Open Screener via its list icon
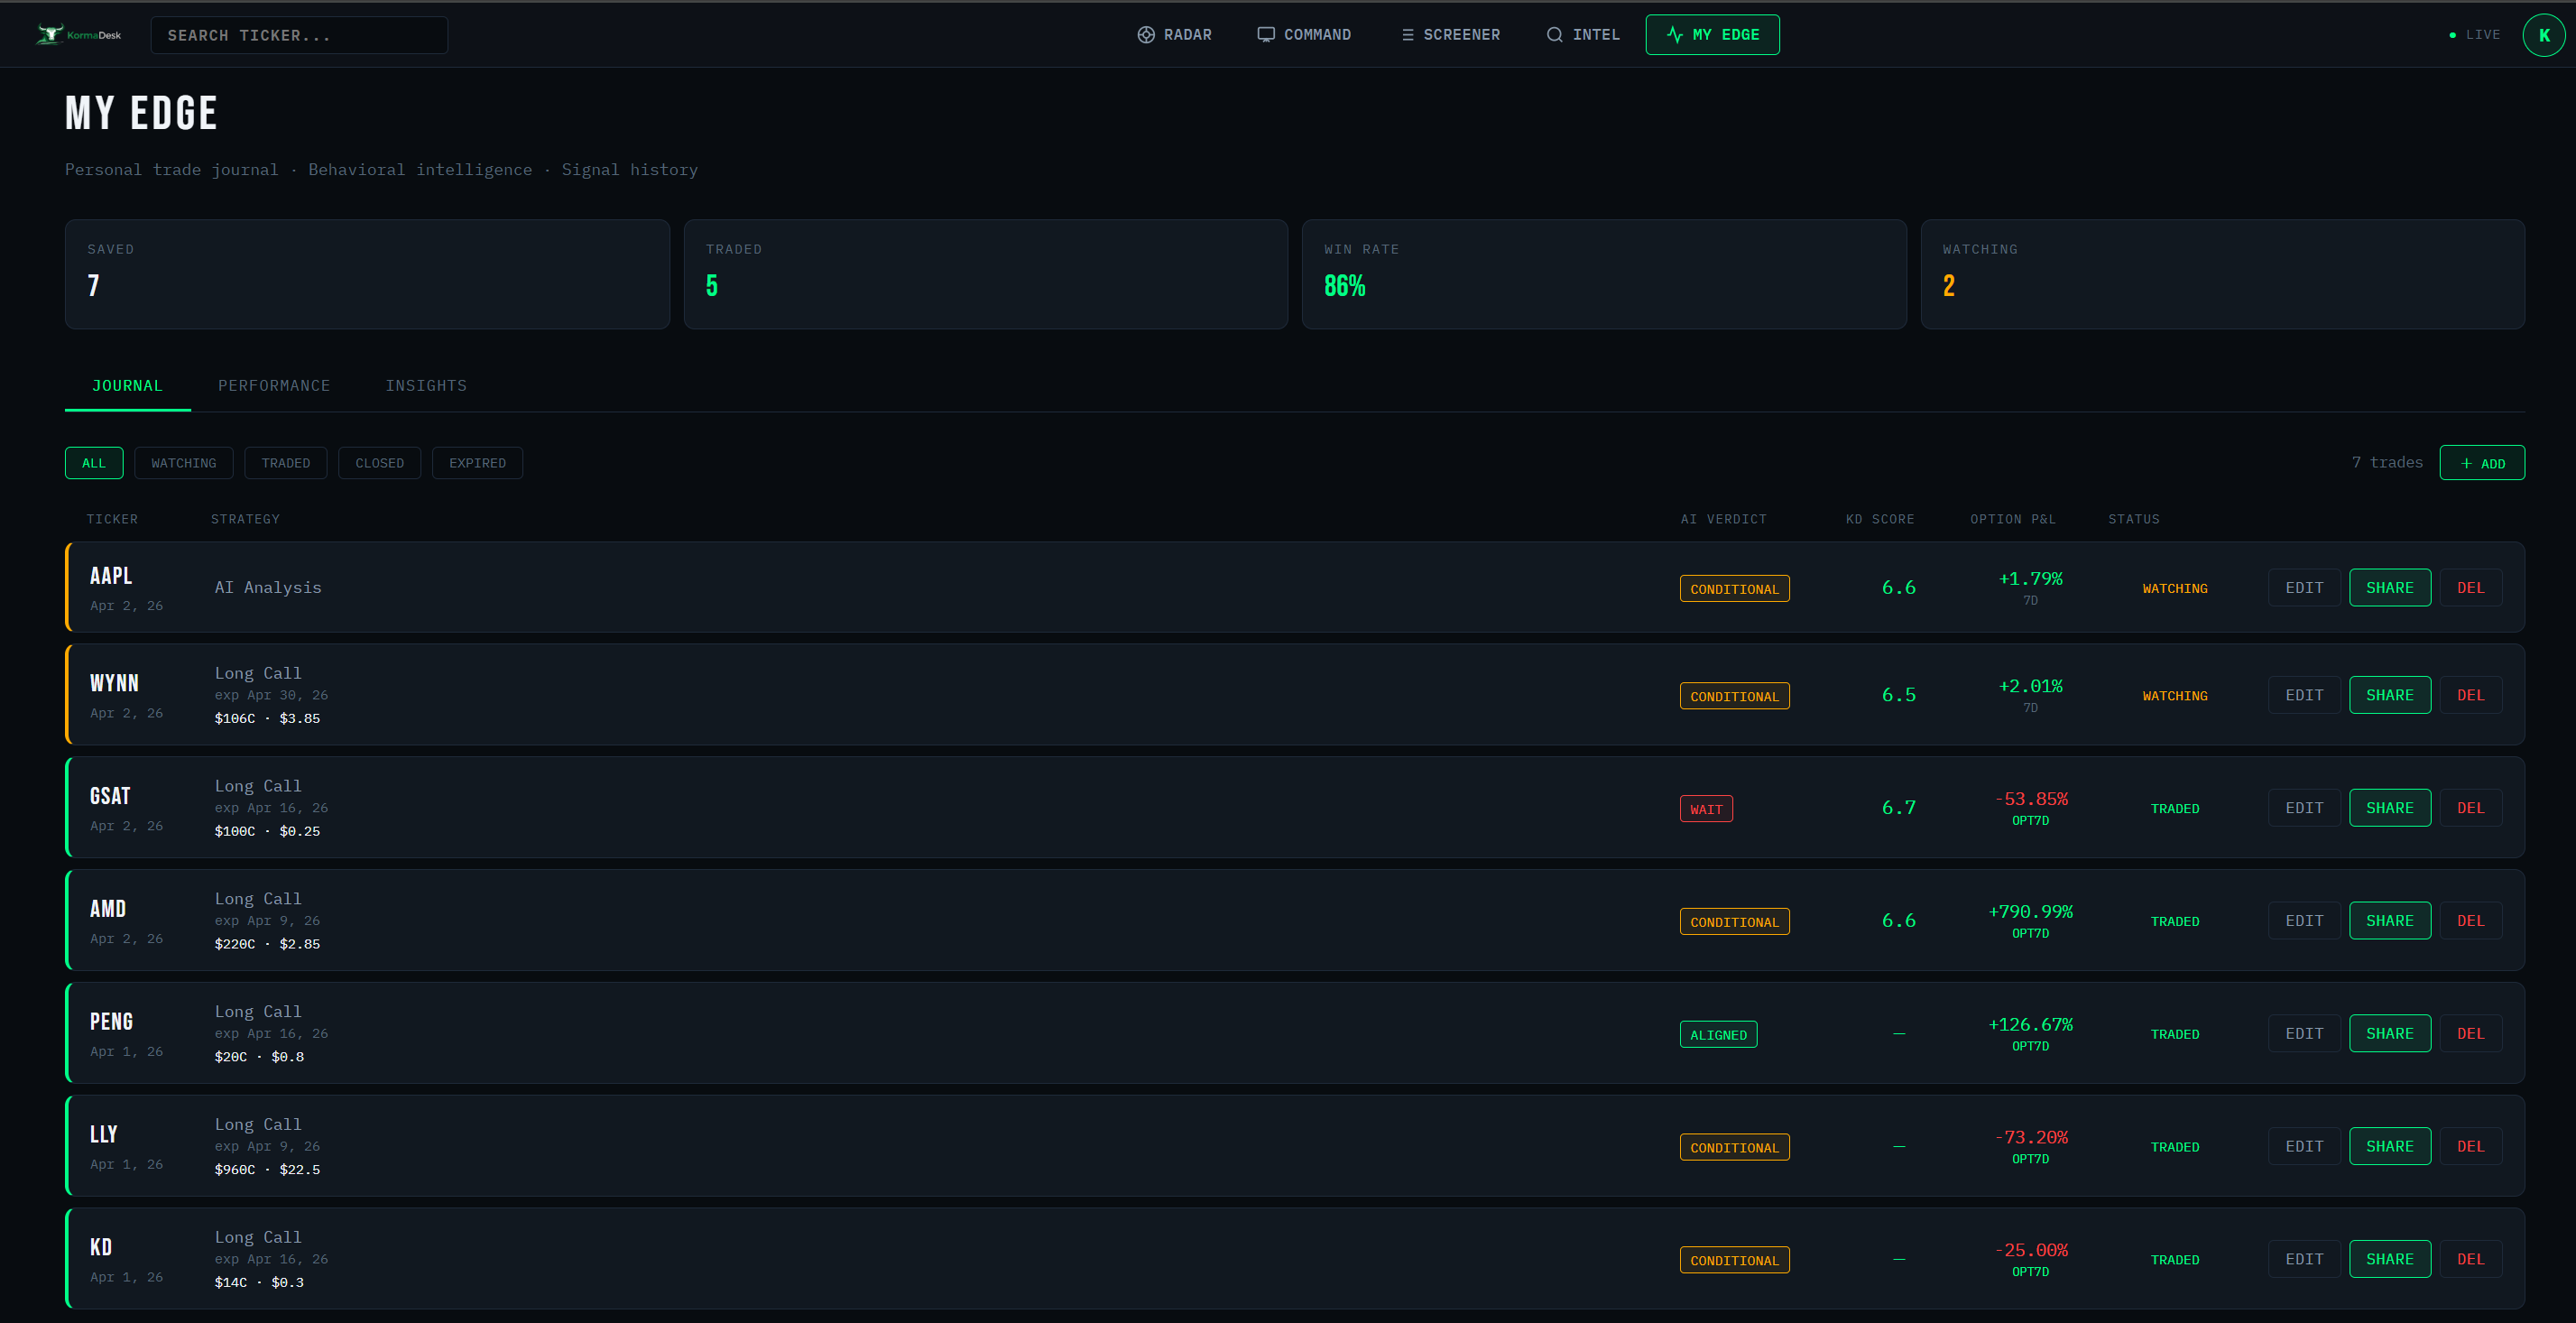The width and height of the screenshot is (2576, 1323). [1407, 35]
